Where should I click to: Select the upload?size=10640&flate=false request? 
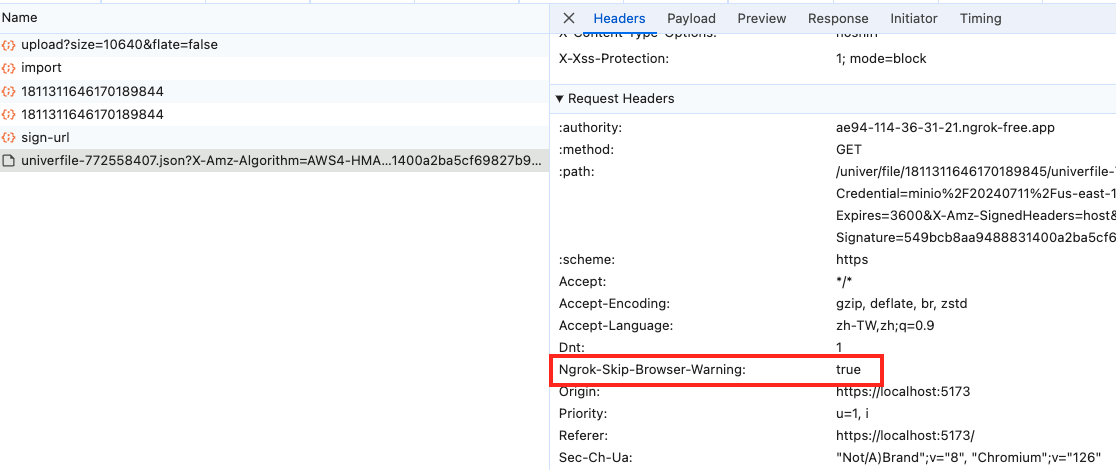(119, 45)
